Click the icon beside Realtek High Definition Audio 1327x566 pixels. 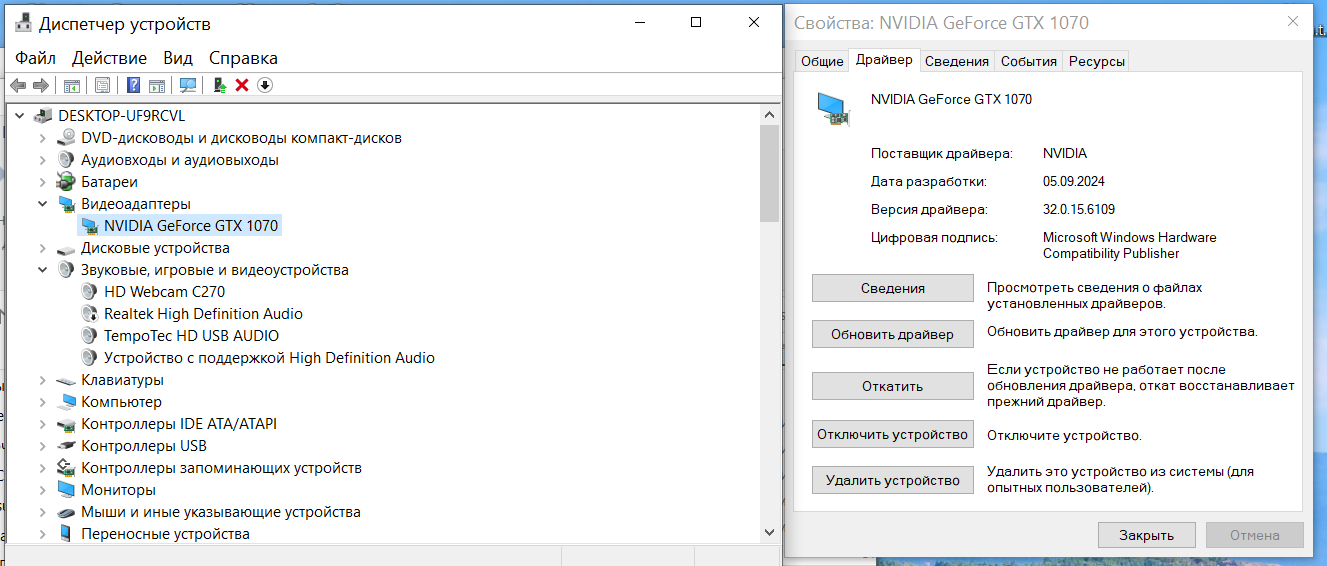point(89,314)
